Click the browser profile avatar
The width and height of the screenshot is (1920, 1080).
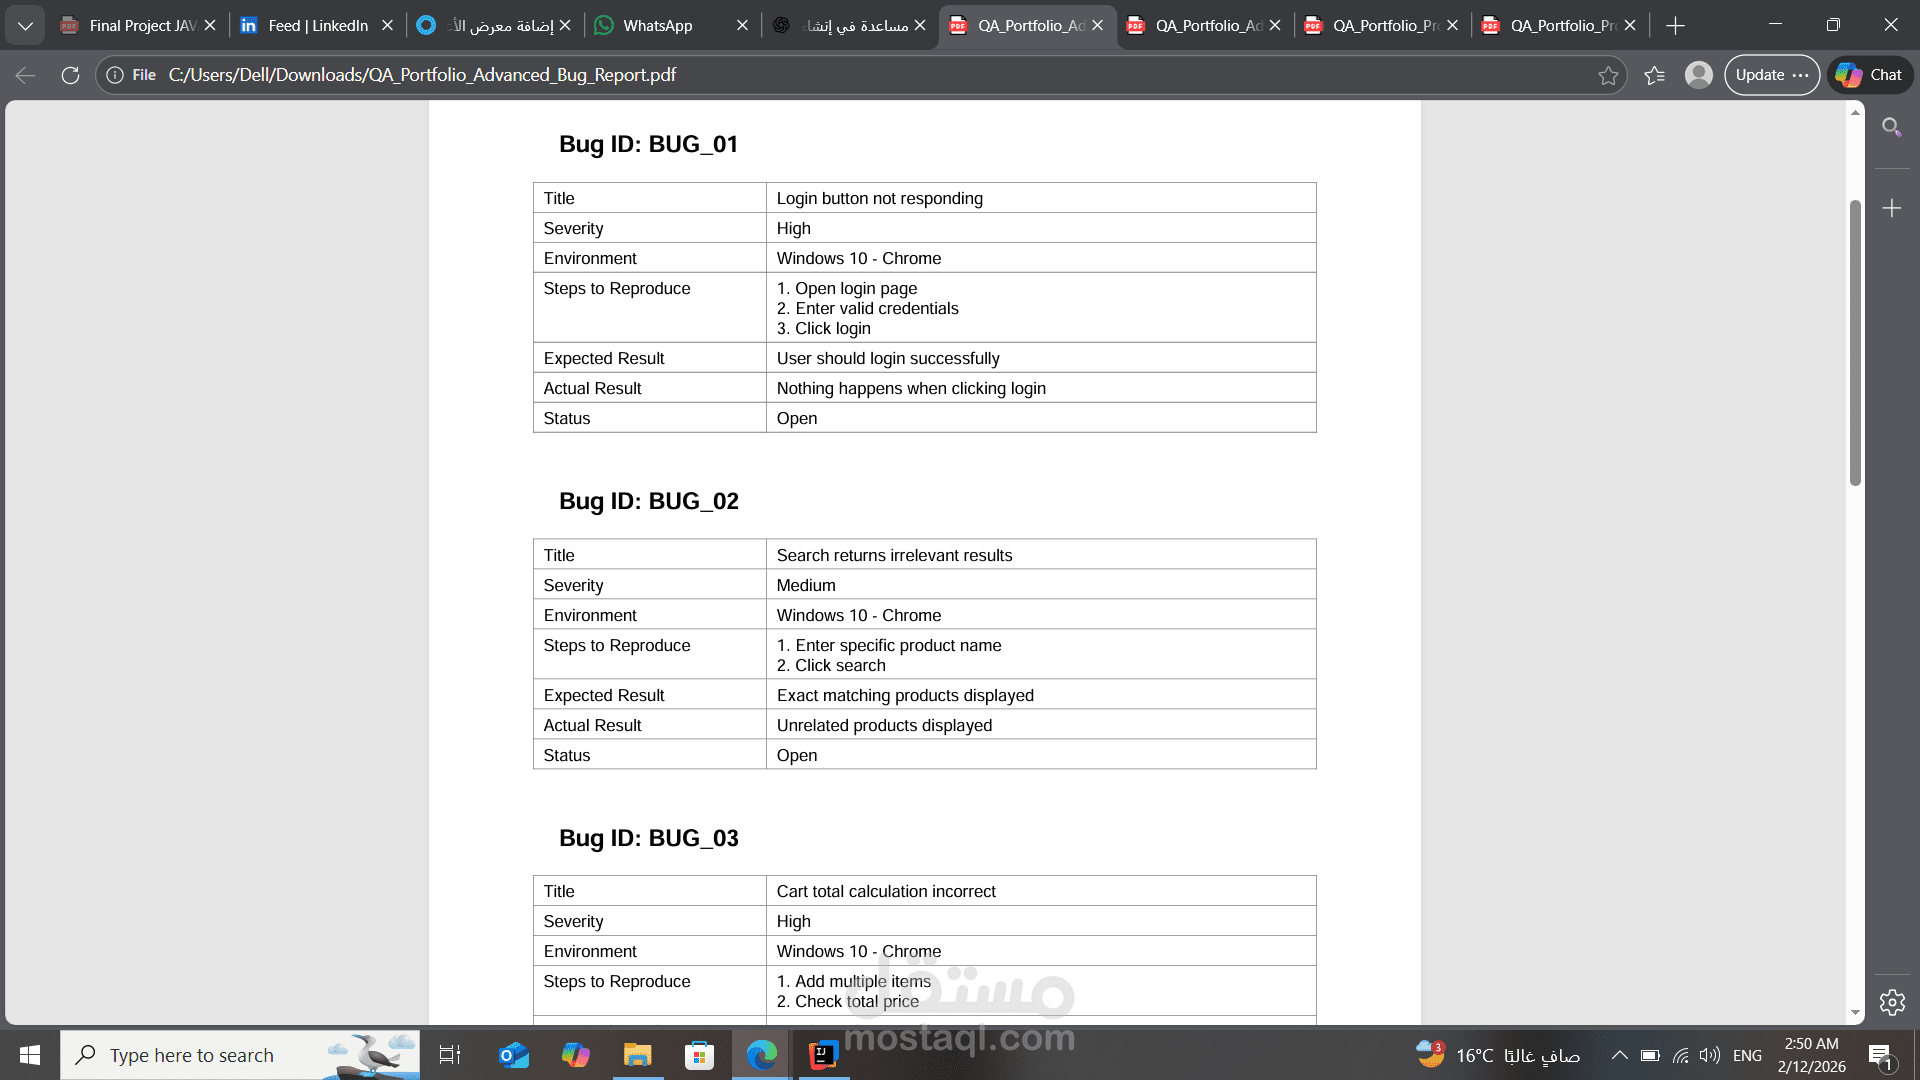pyautogui.click(x=1697, y=74)
